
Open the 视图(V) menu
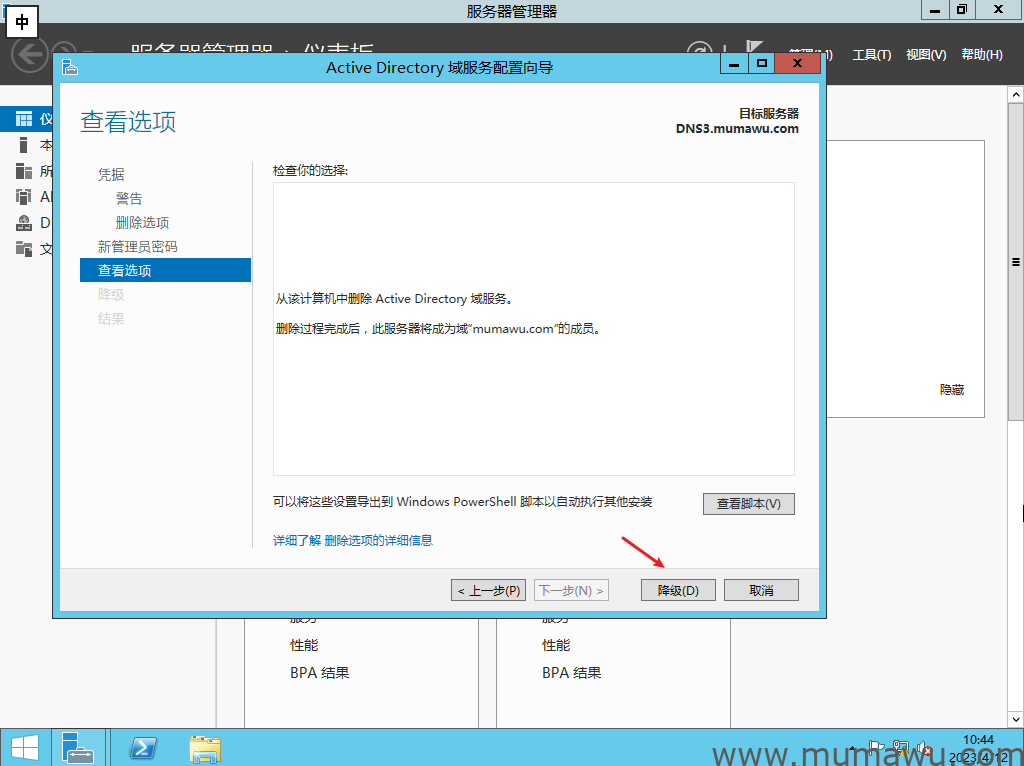click(x=925, y=55)
